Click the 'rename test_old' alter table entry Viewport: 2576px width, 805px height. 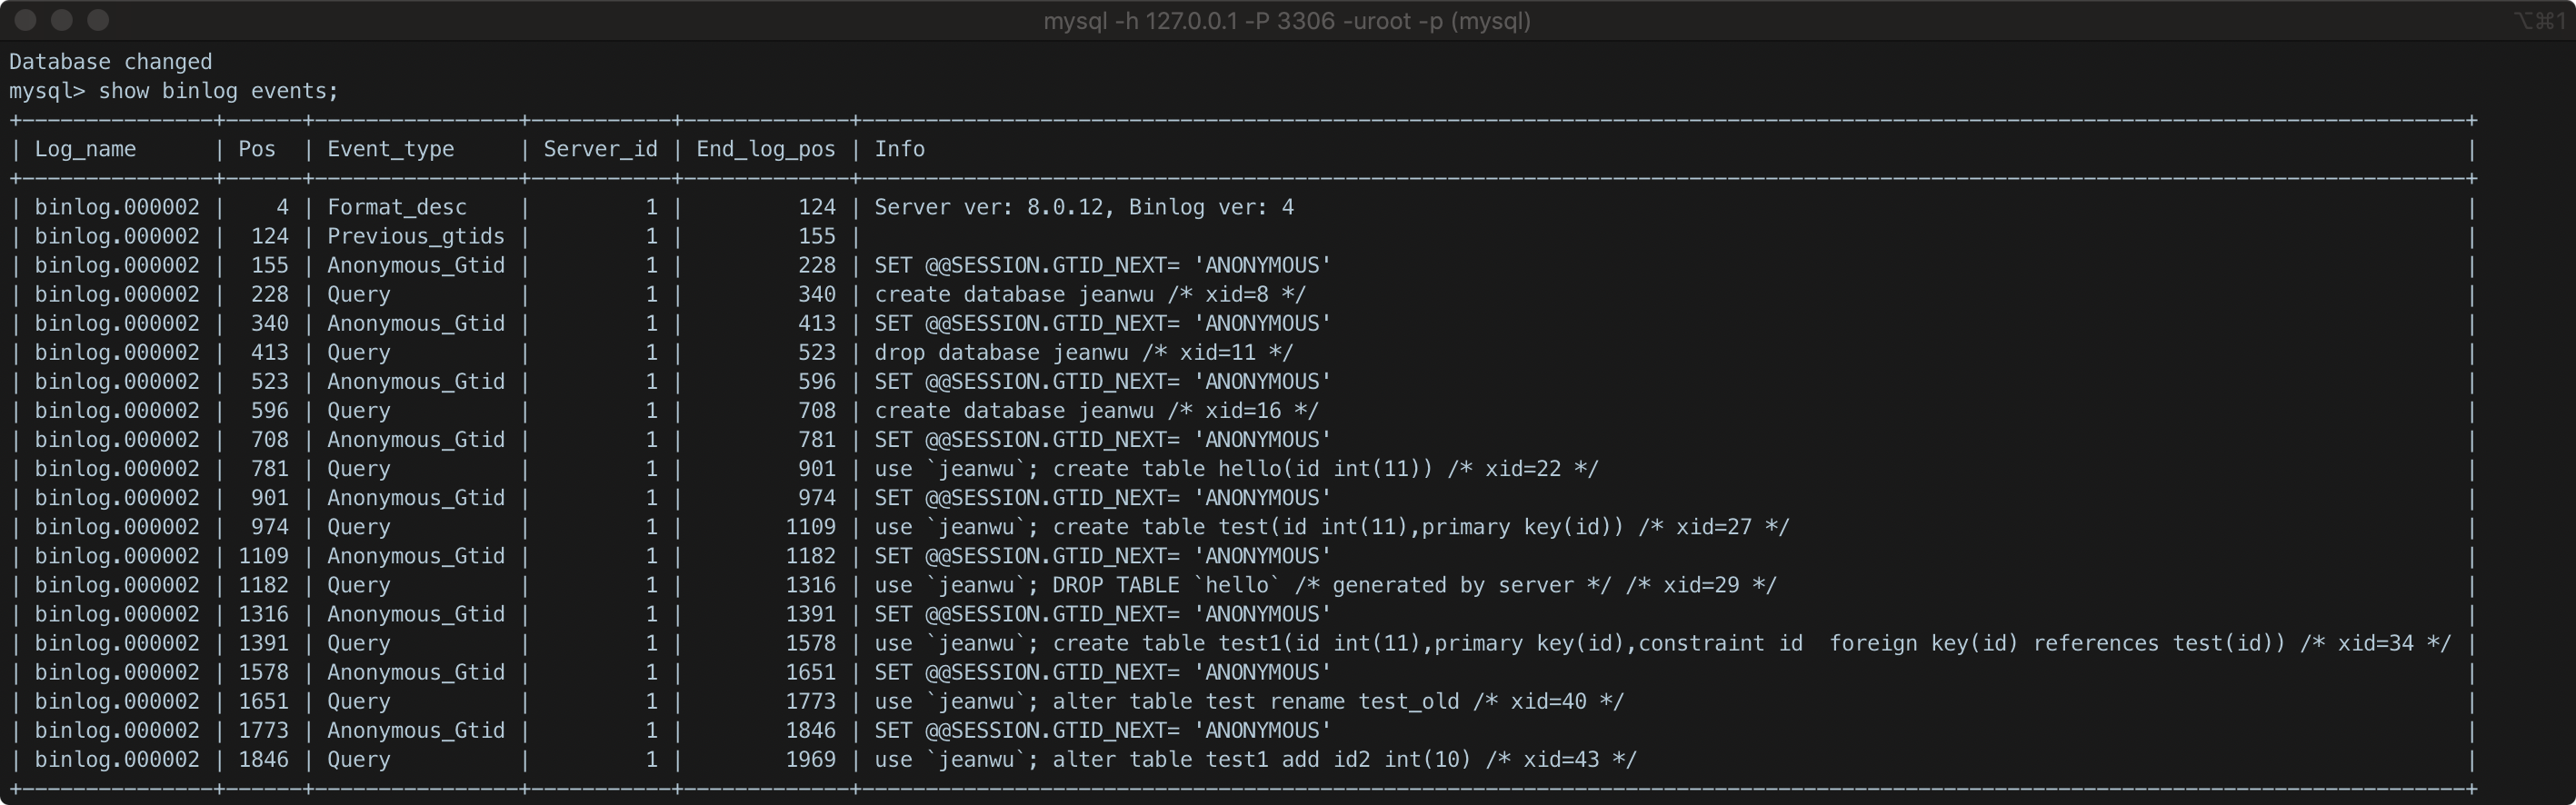click(1249, 701)
